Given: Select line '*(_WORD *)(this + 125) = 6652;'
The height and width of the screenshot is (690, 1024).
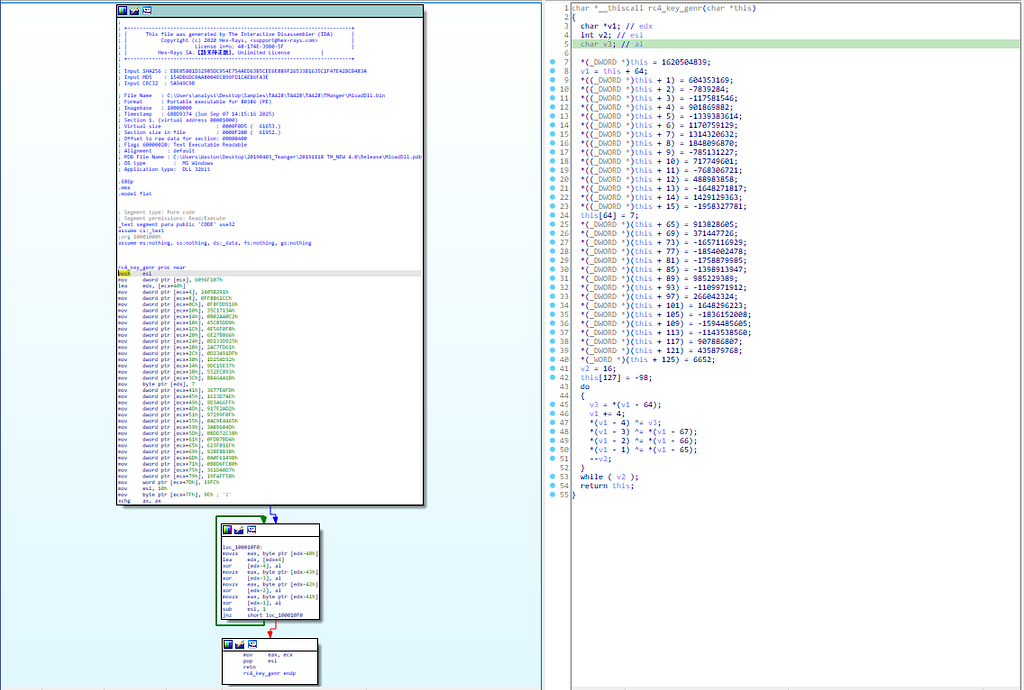Looking at the screenshot, I should [x=648, y=360].
